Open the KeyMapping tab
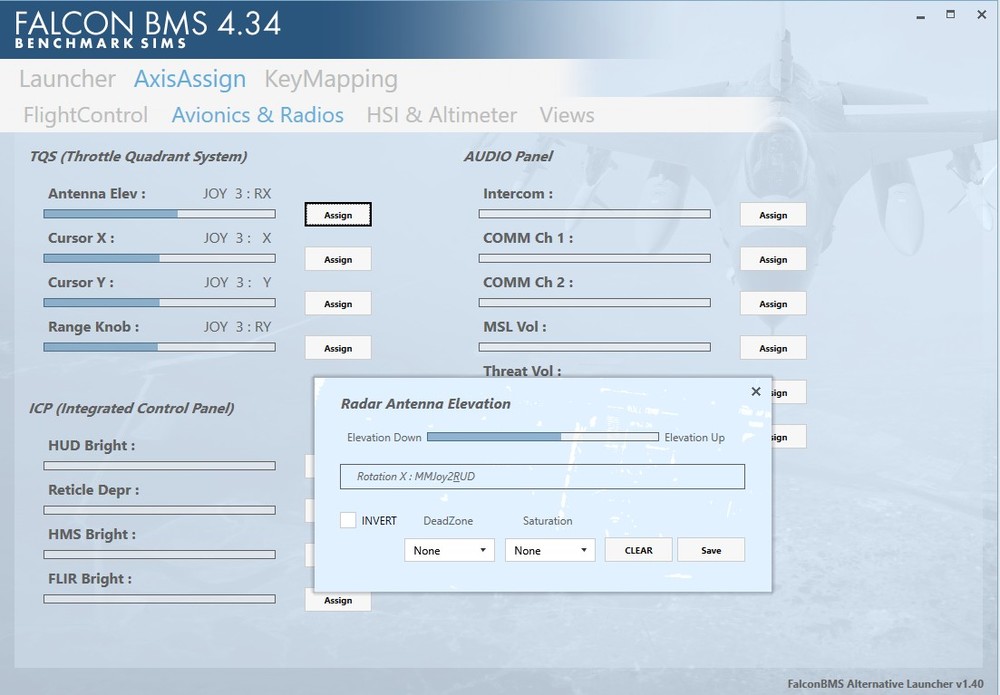The width and height of the screenshot is (1000, 695). coord(330,79)
